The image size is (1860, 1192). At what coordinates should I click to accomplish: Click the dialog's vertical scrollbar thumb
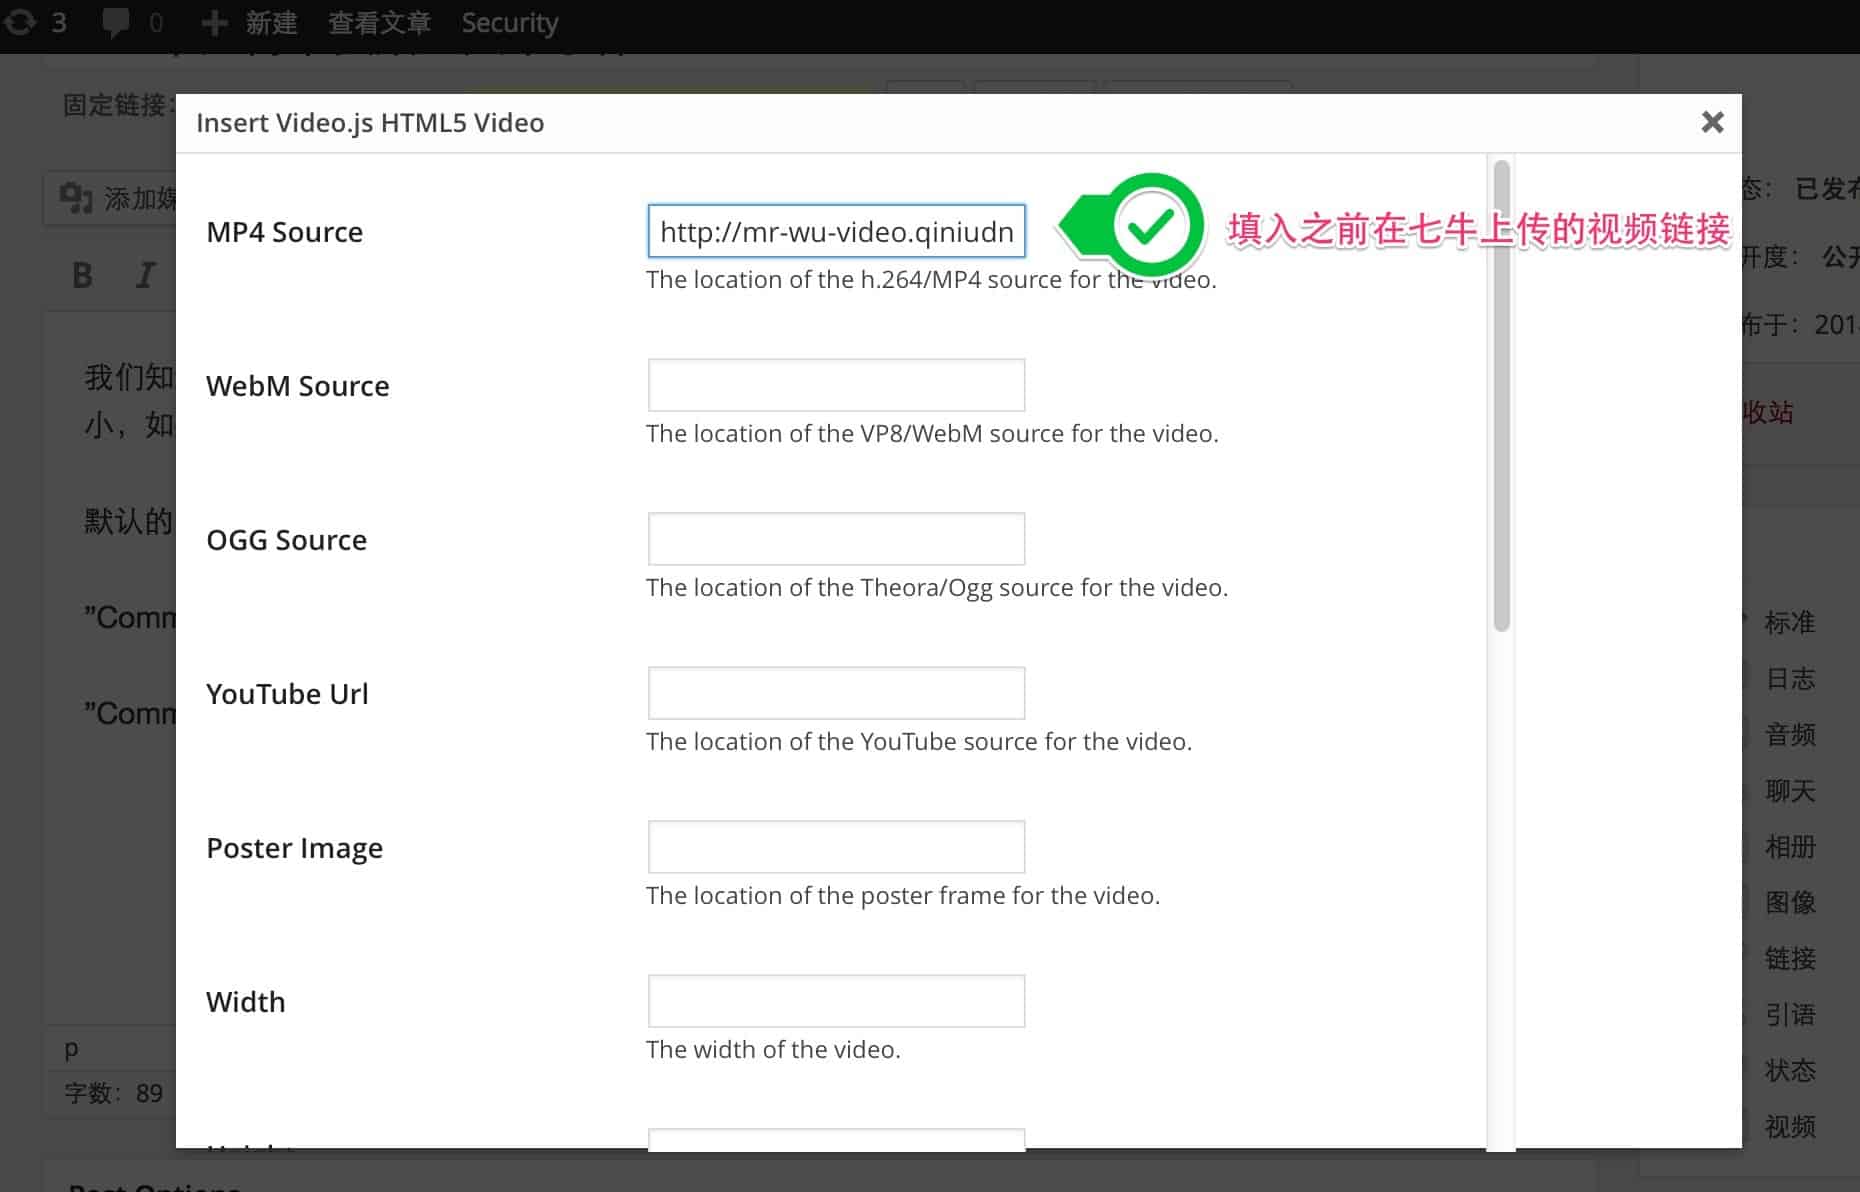(1501, 396)
